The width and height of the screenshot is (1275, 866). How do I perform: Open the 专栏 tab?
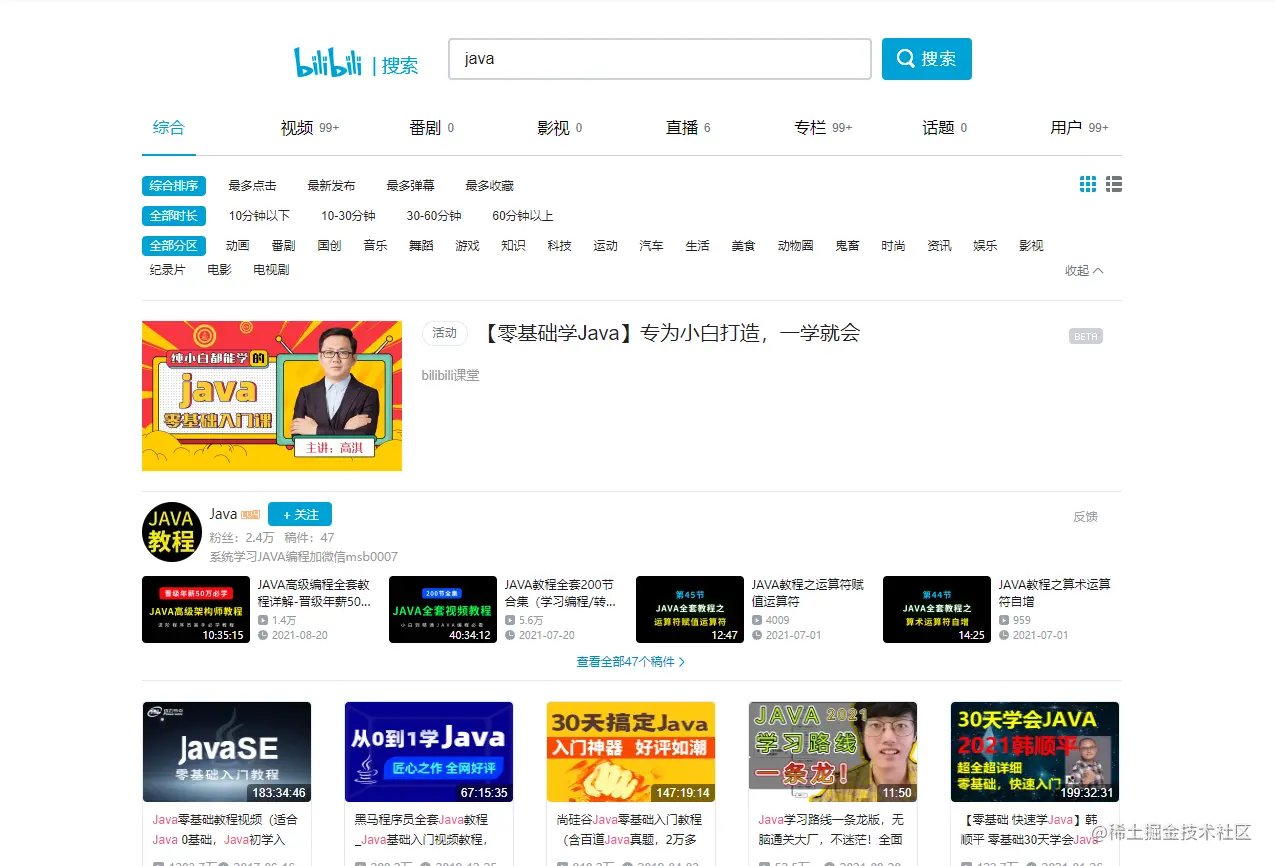coord(823,128)
